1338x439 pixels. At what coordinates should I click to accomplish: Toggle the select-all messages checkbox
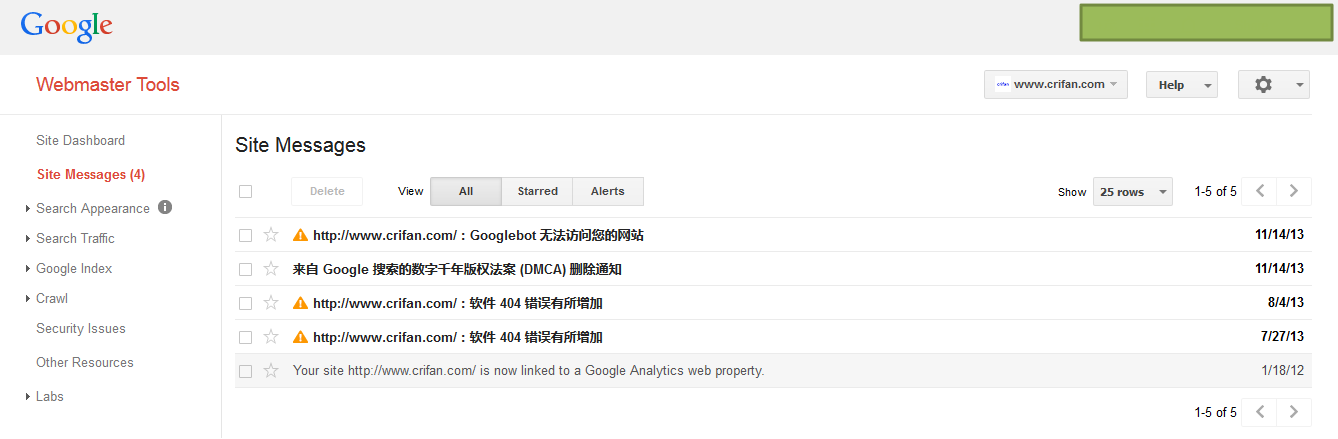pos(246,191)
